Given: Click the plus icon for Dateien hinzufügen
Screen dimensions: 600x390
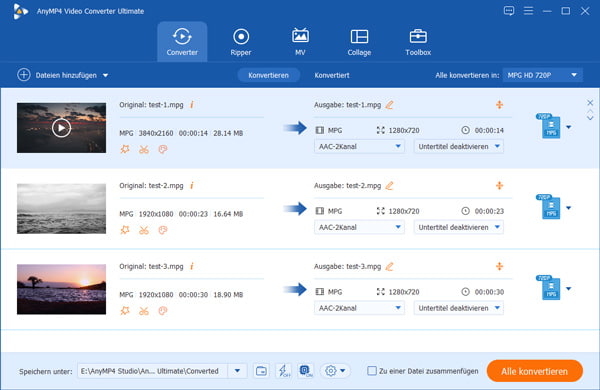Looking at the screenshot, I should (x=24, y=75).
